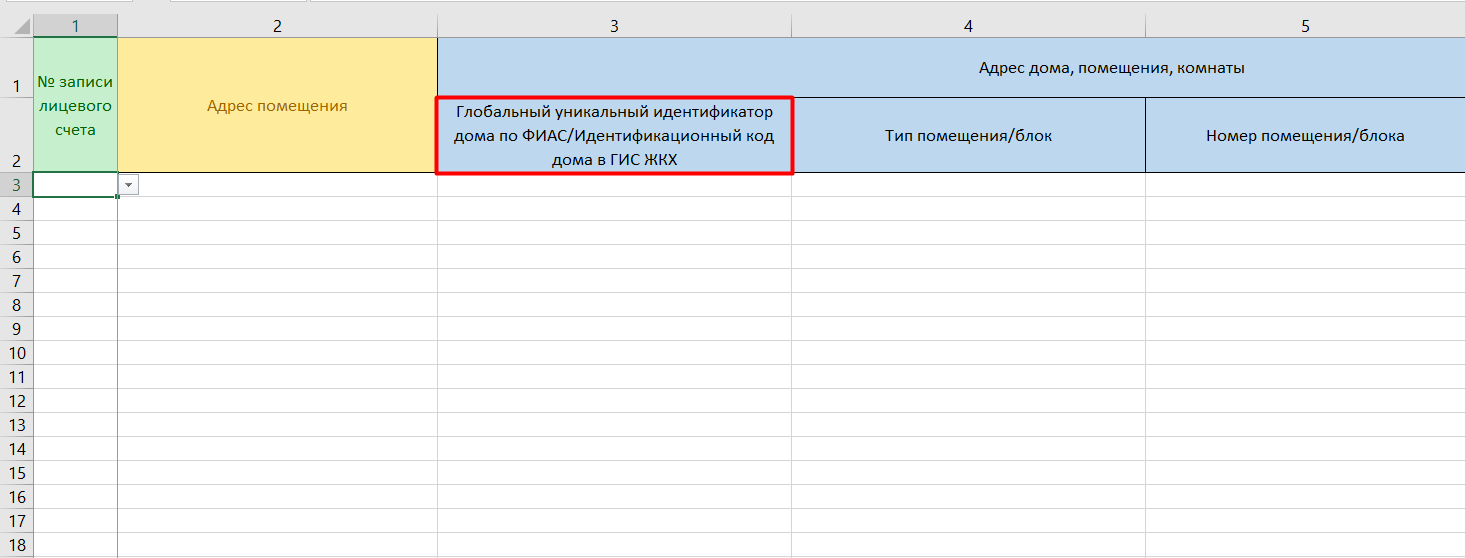Select row header 5
This screenshot has height=558, width=1465.
pos(16,233)
